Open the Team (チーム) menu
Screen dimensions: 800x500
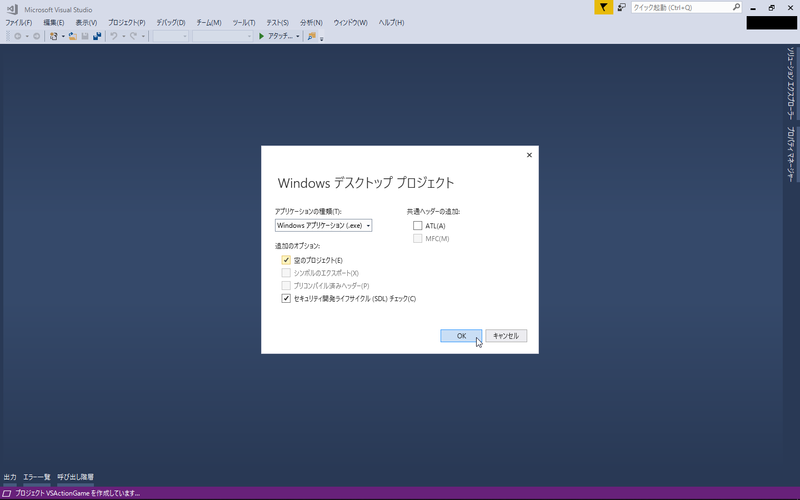tap(209, 22)
